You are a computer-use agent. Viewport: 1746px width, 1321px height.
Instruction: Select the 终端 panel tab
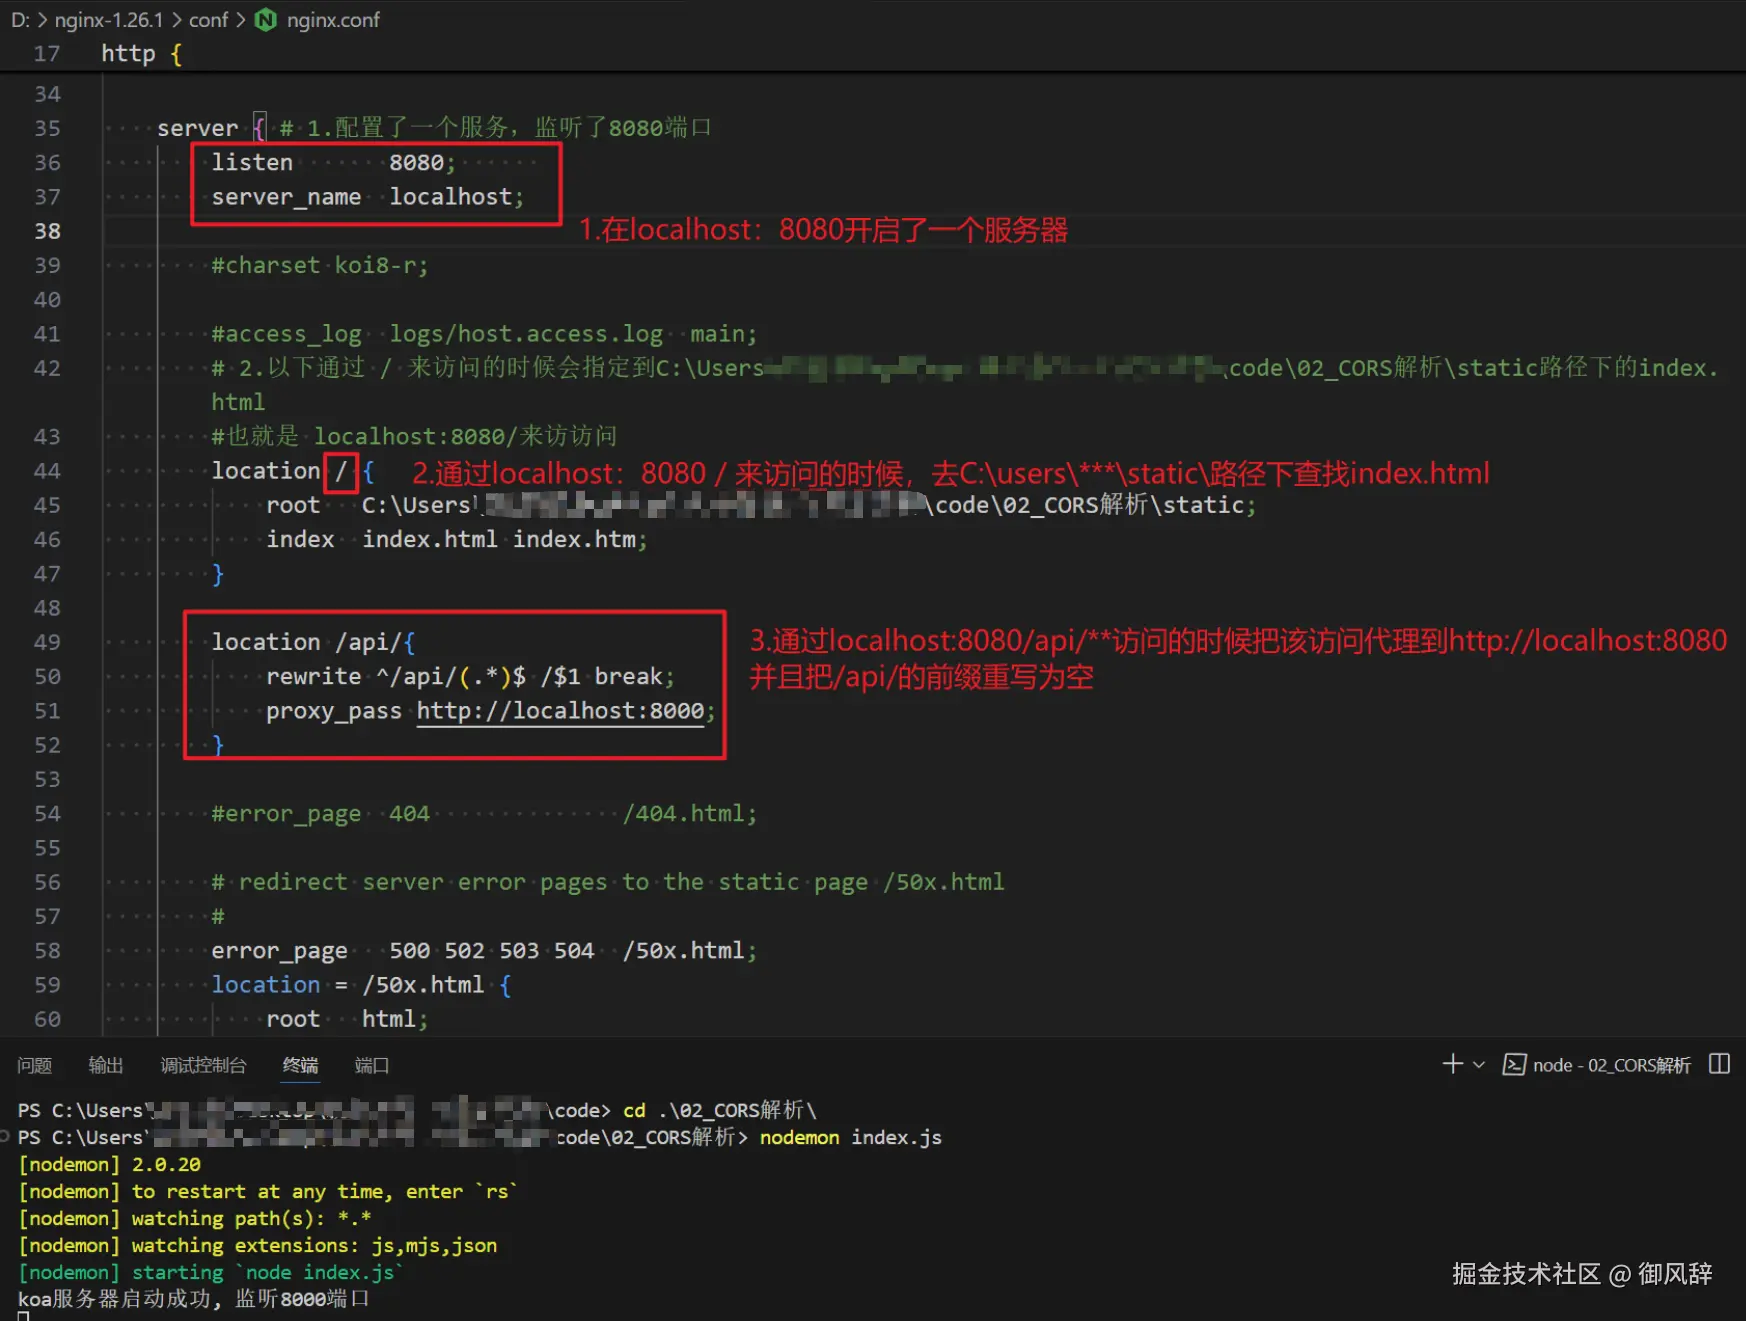(300, 1065)
